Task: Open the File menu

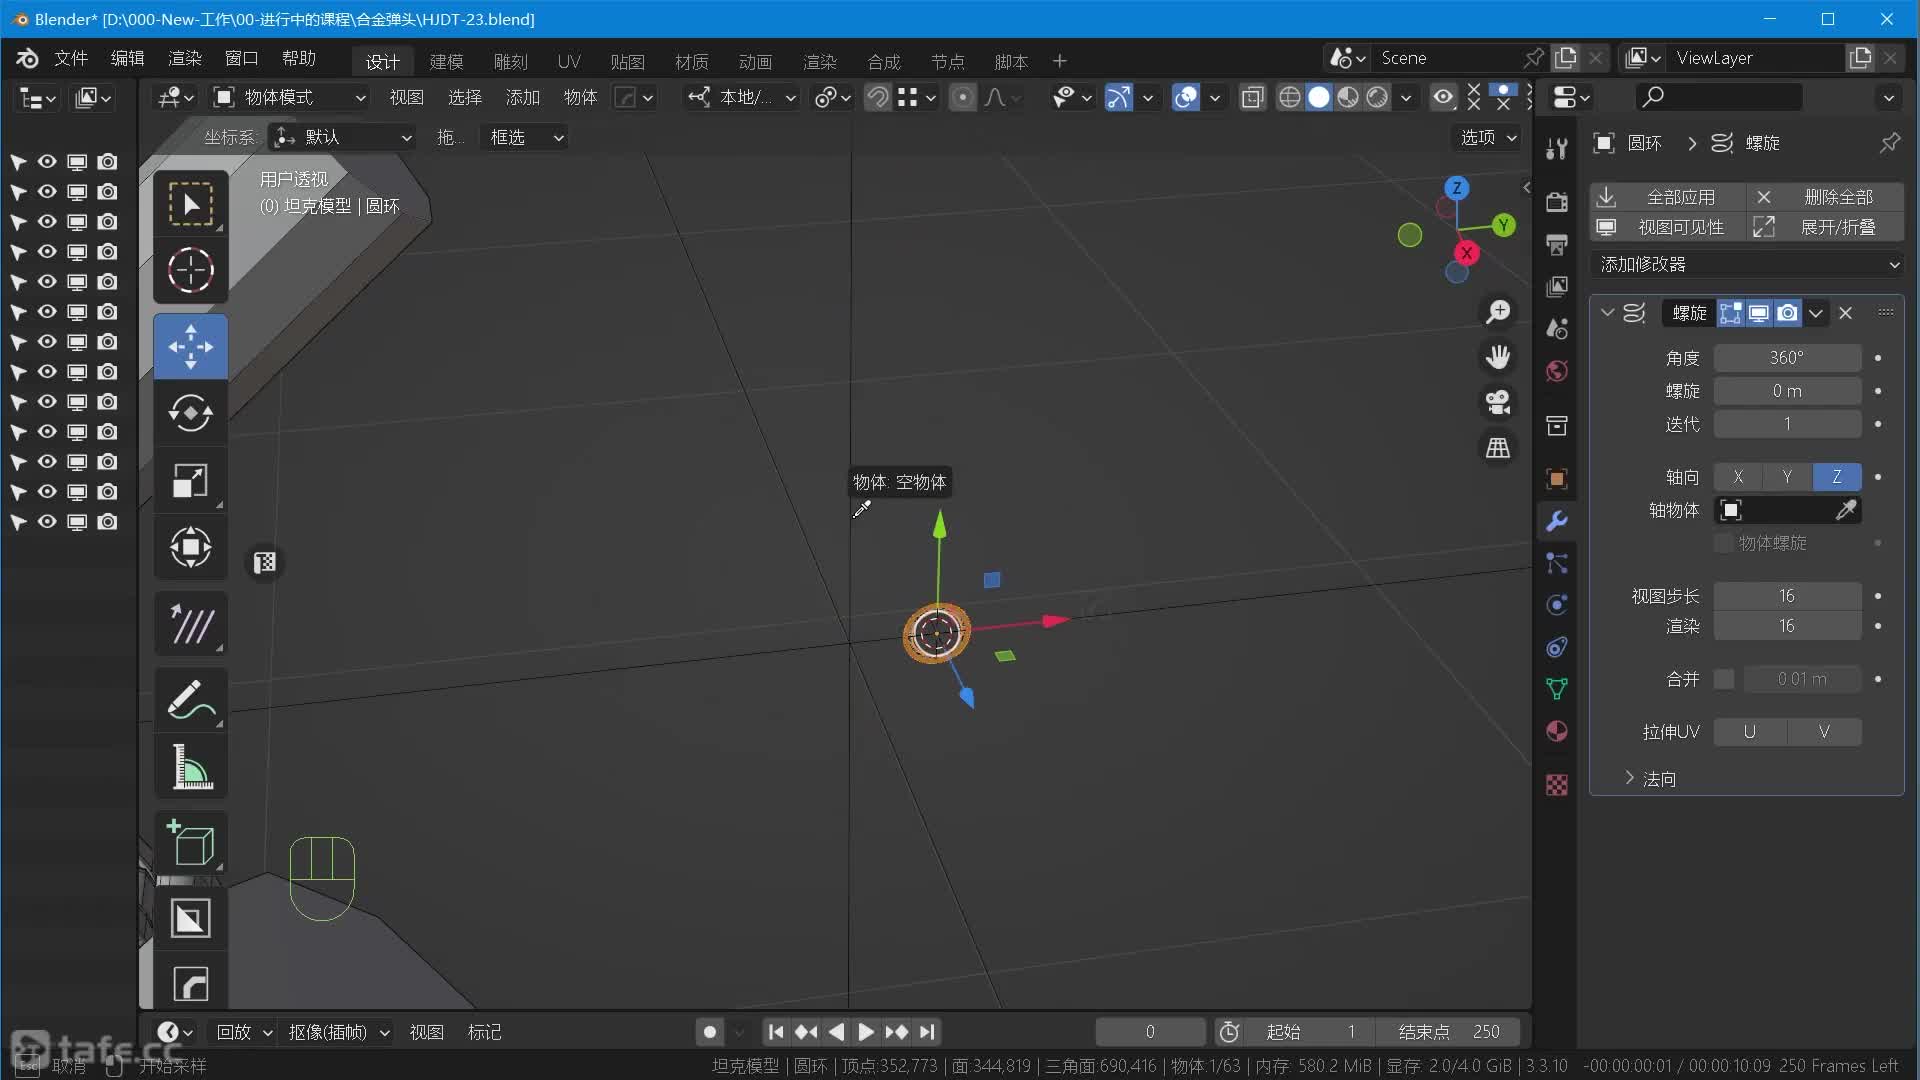Action: click(x=71, y=58)
